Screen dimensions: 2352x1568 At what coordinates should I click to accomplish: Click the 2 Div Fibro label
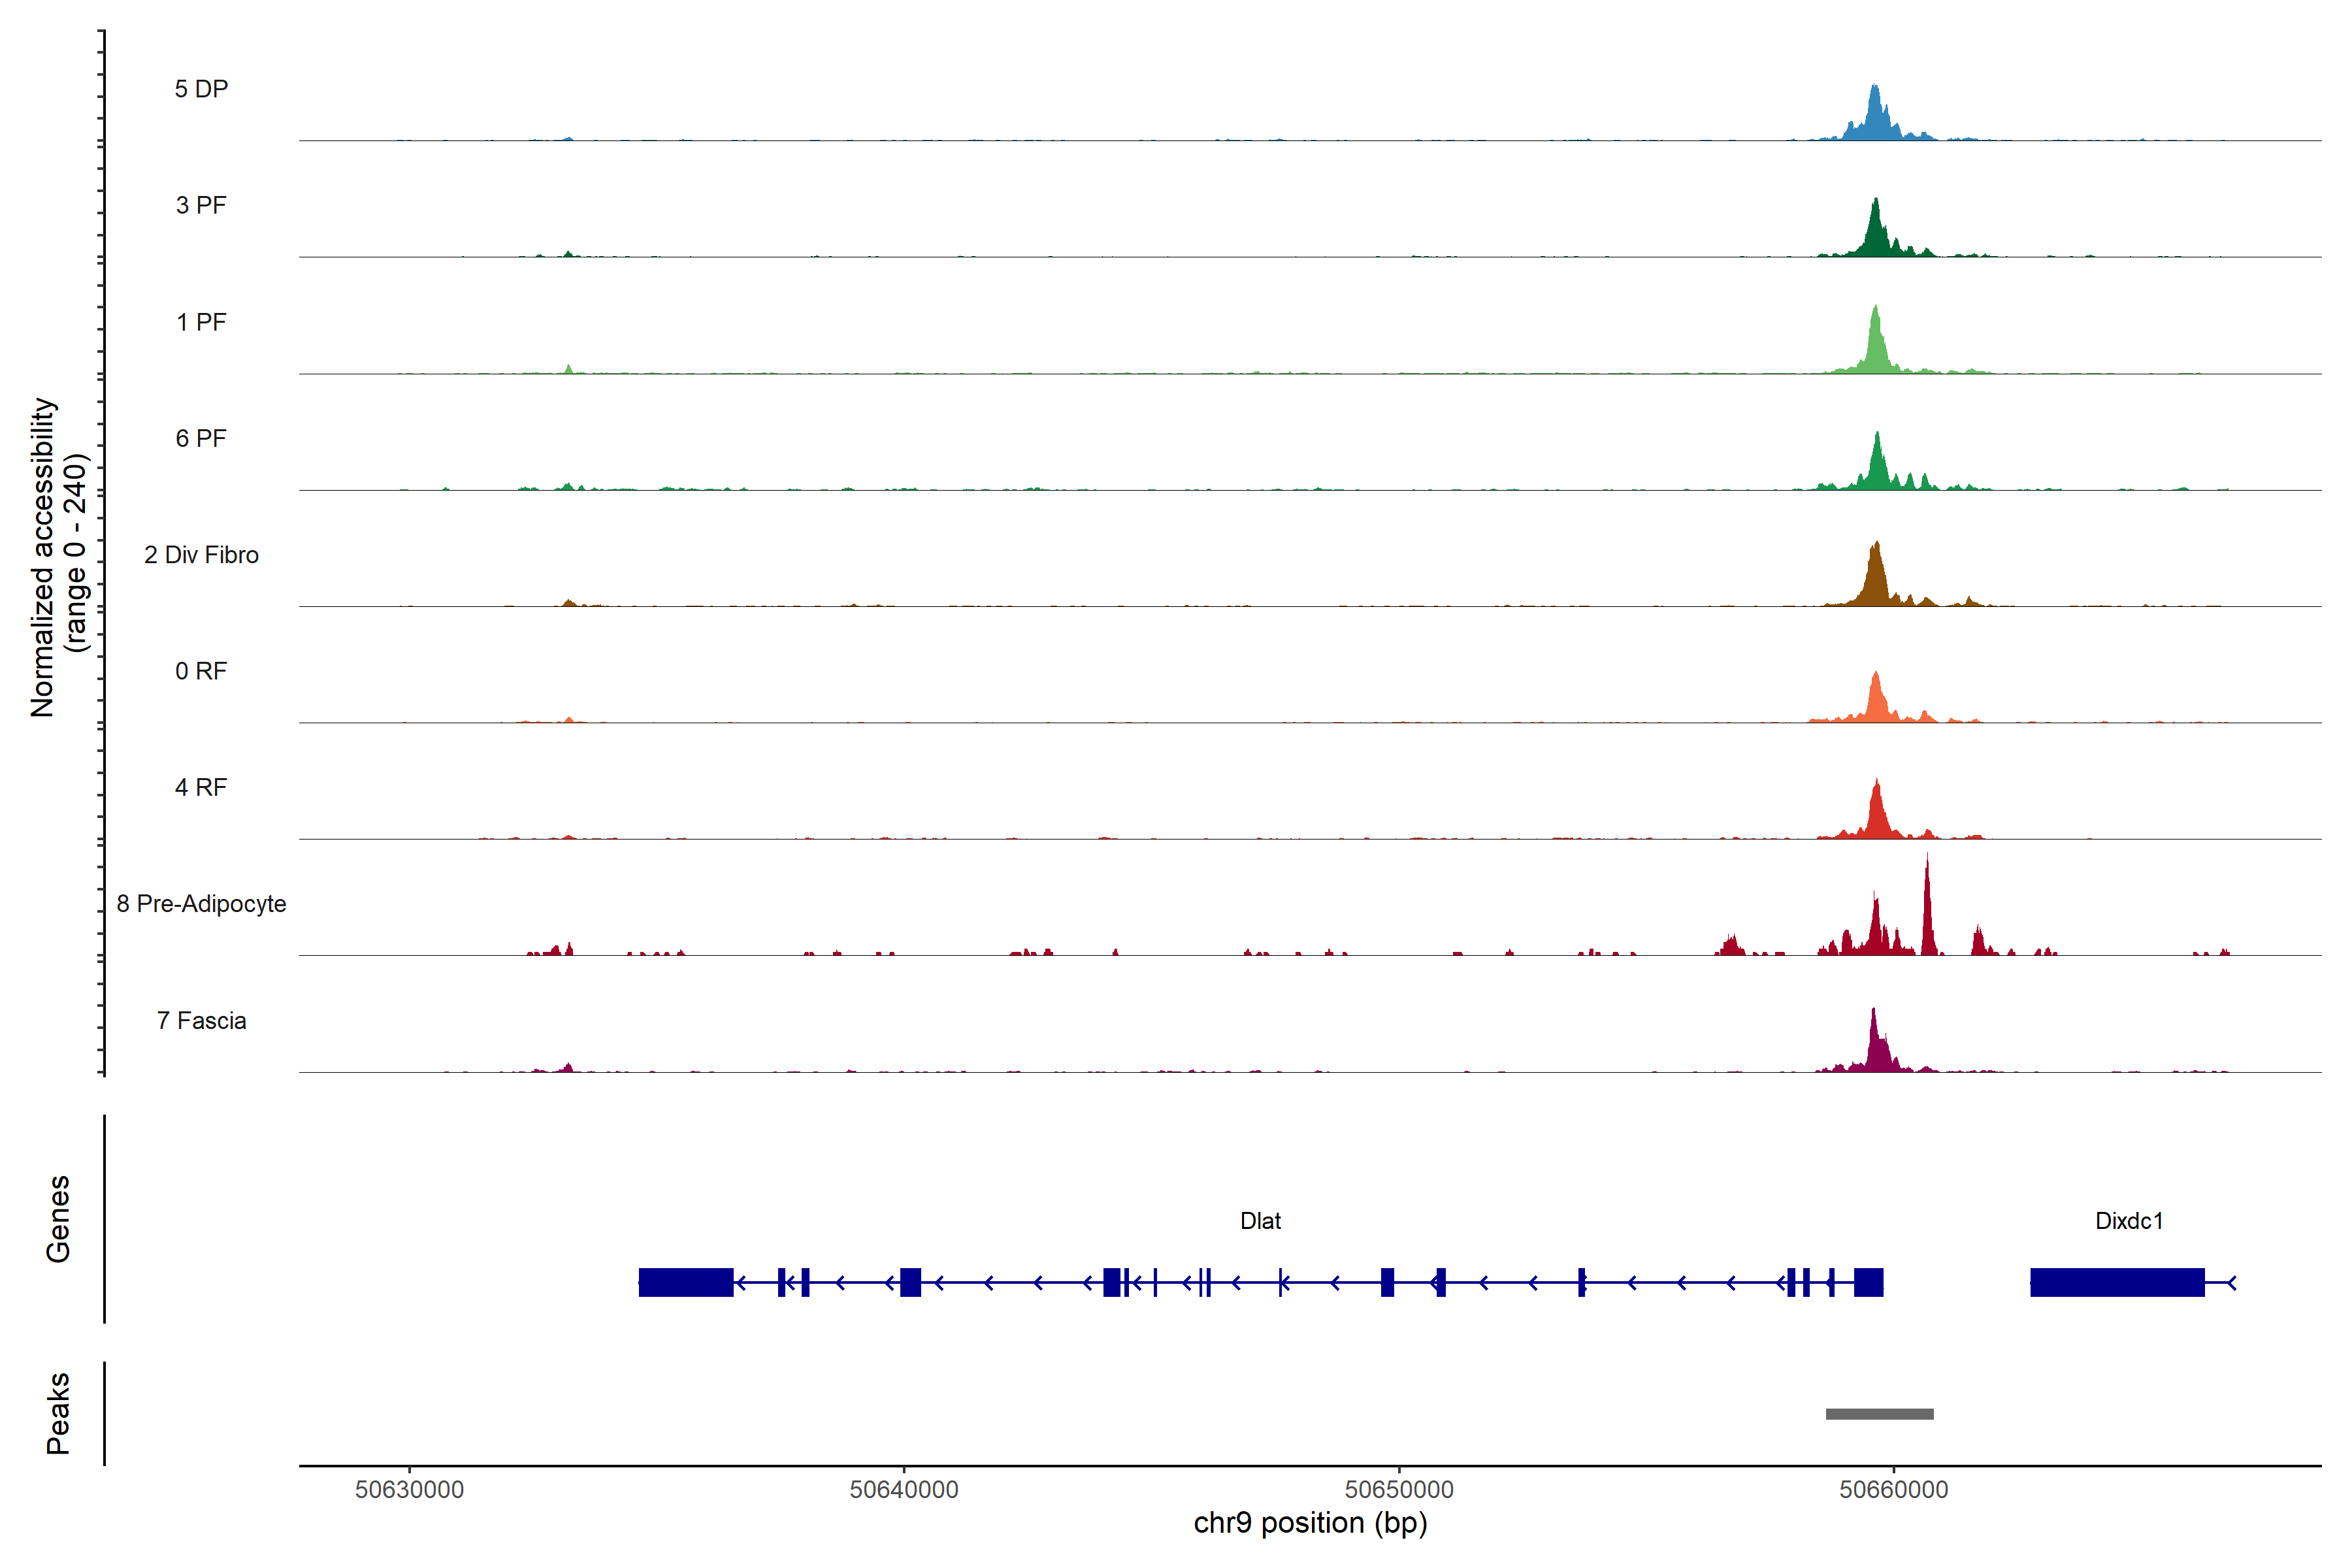[201, 555]
